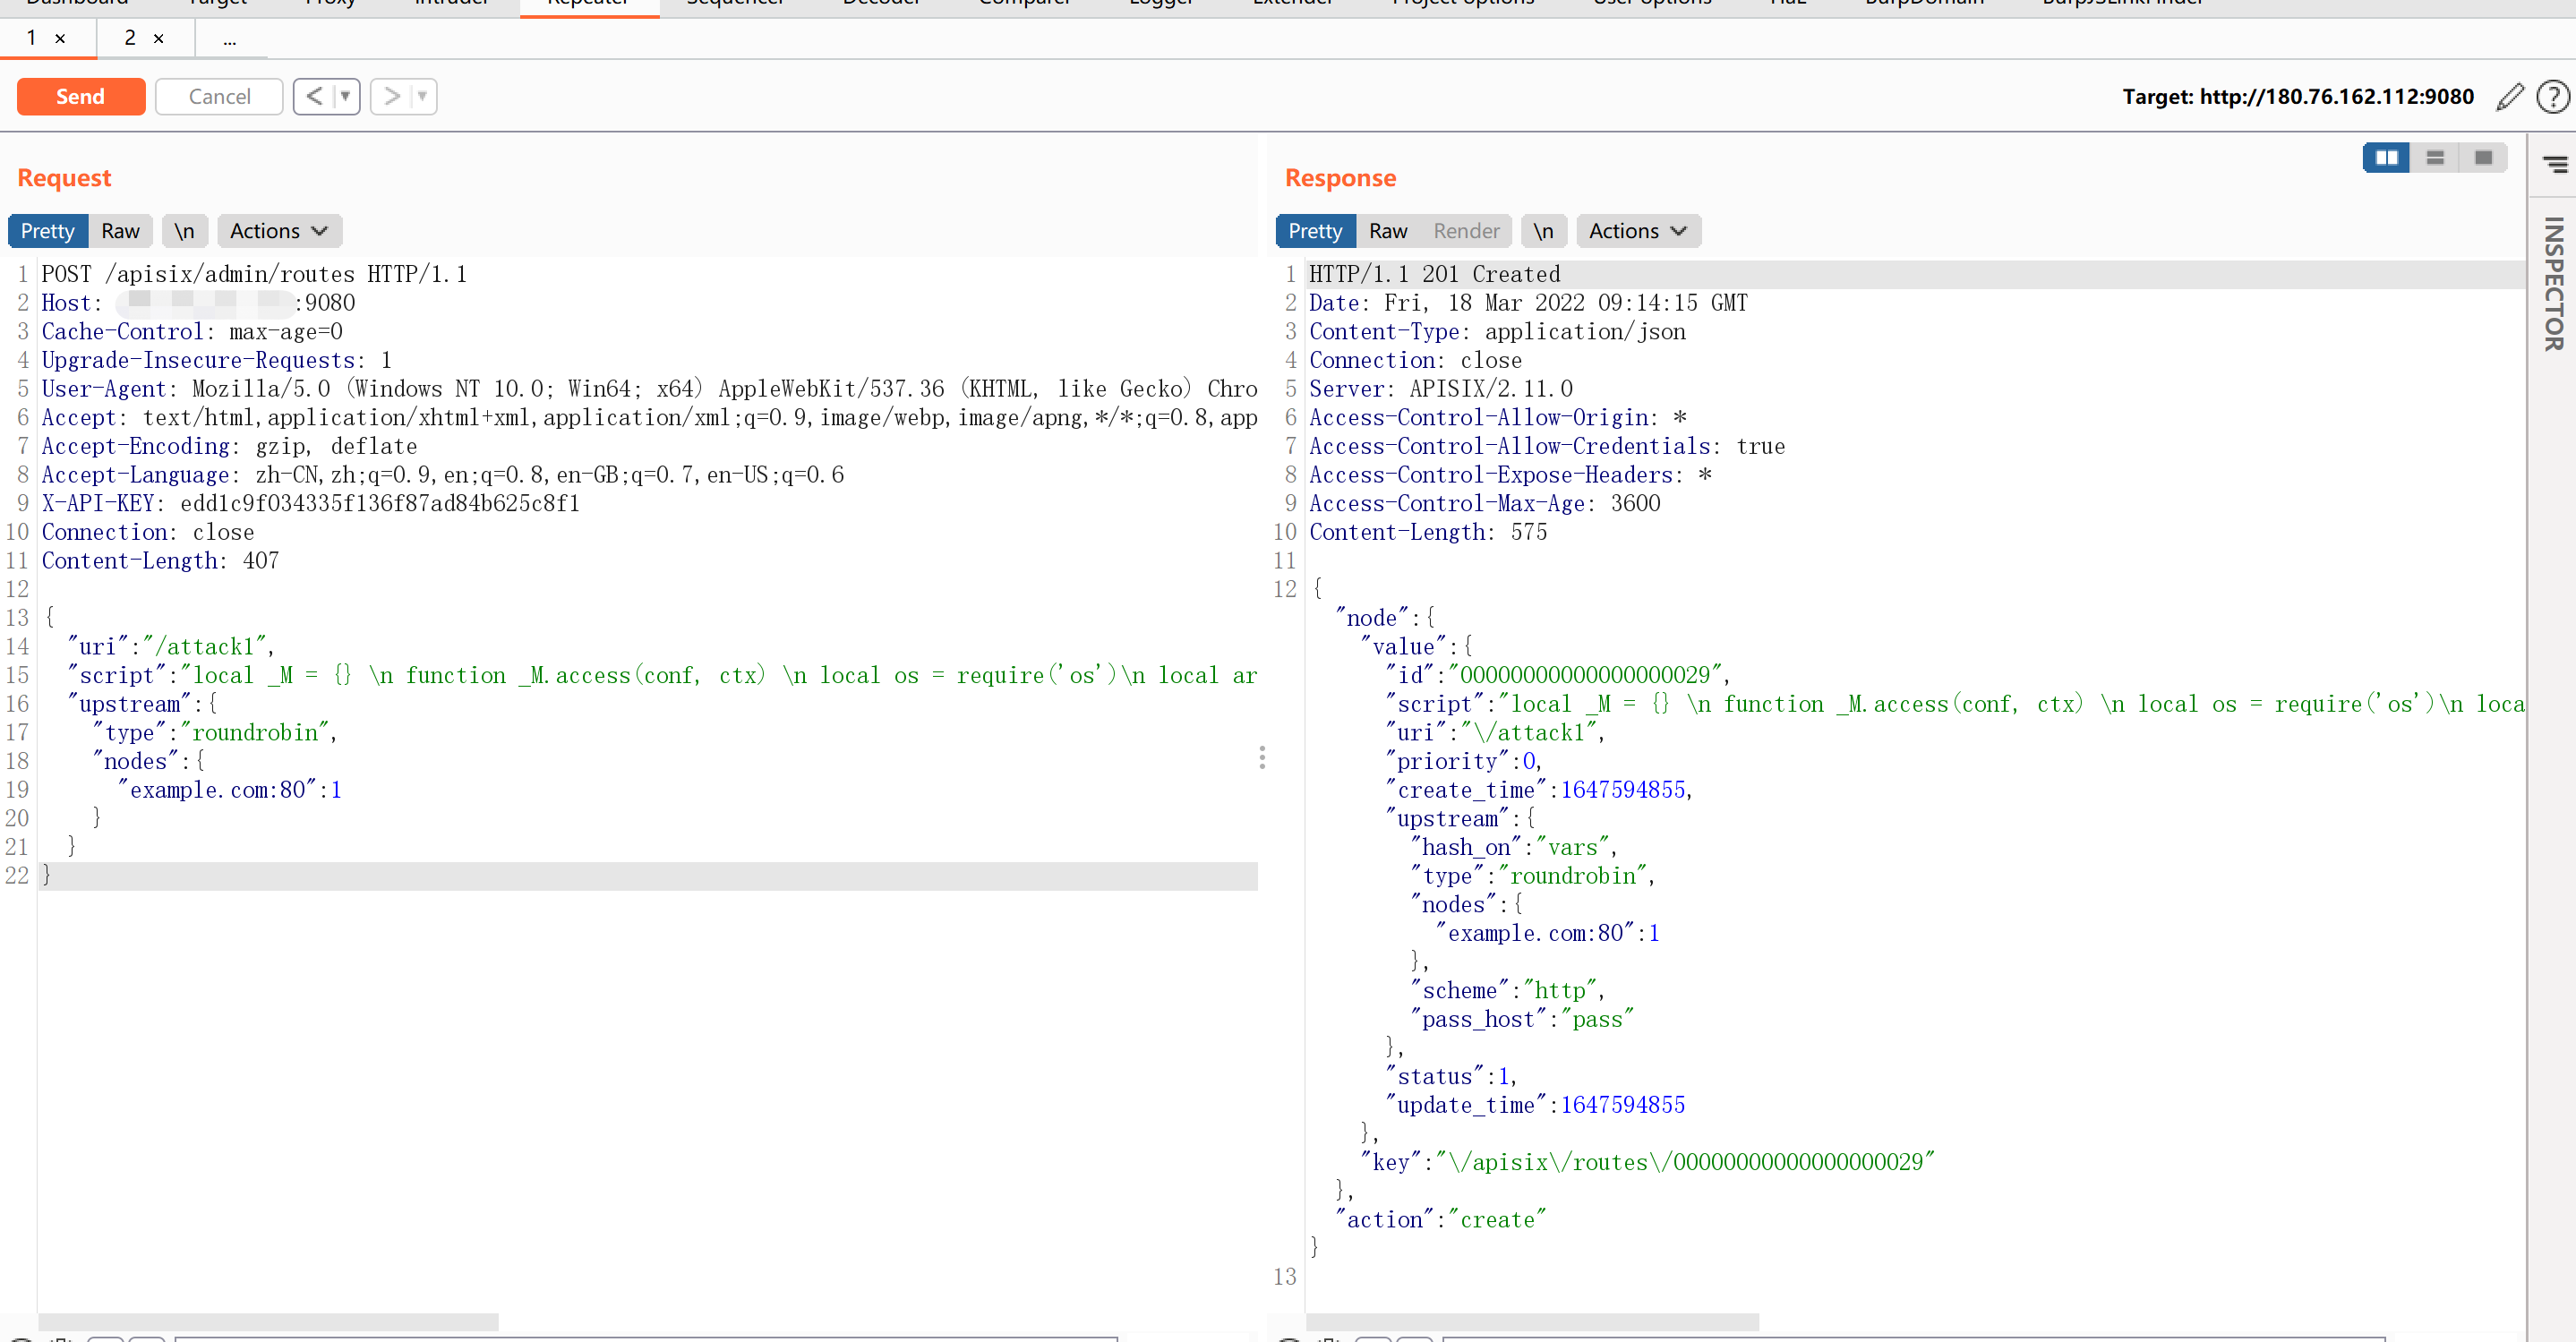The image size is (2576, 1342).
Task: Click the Target URL text
Action: (x=2298, y=96)
